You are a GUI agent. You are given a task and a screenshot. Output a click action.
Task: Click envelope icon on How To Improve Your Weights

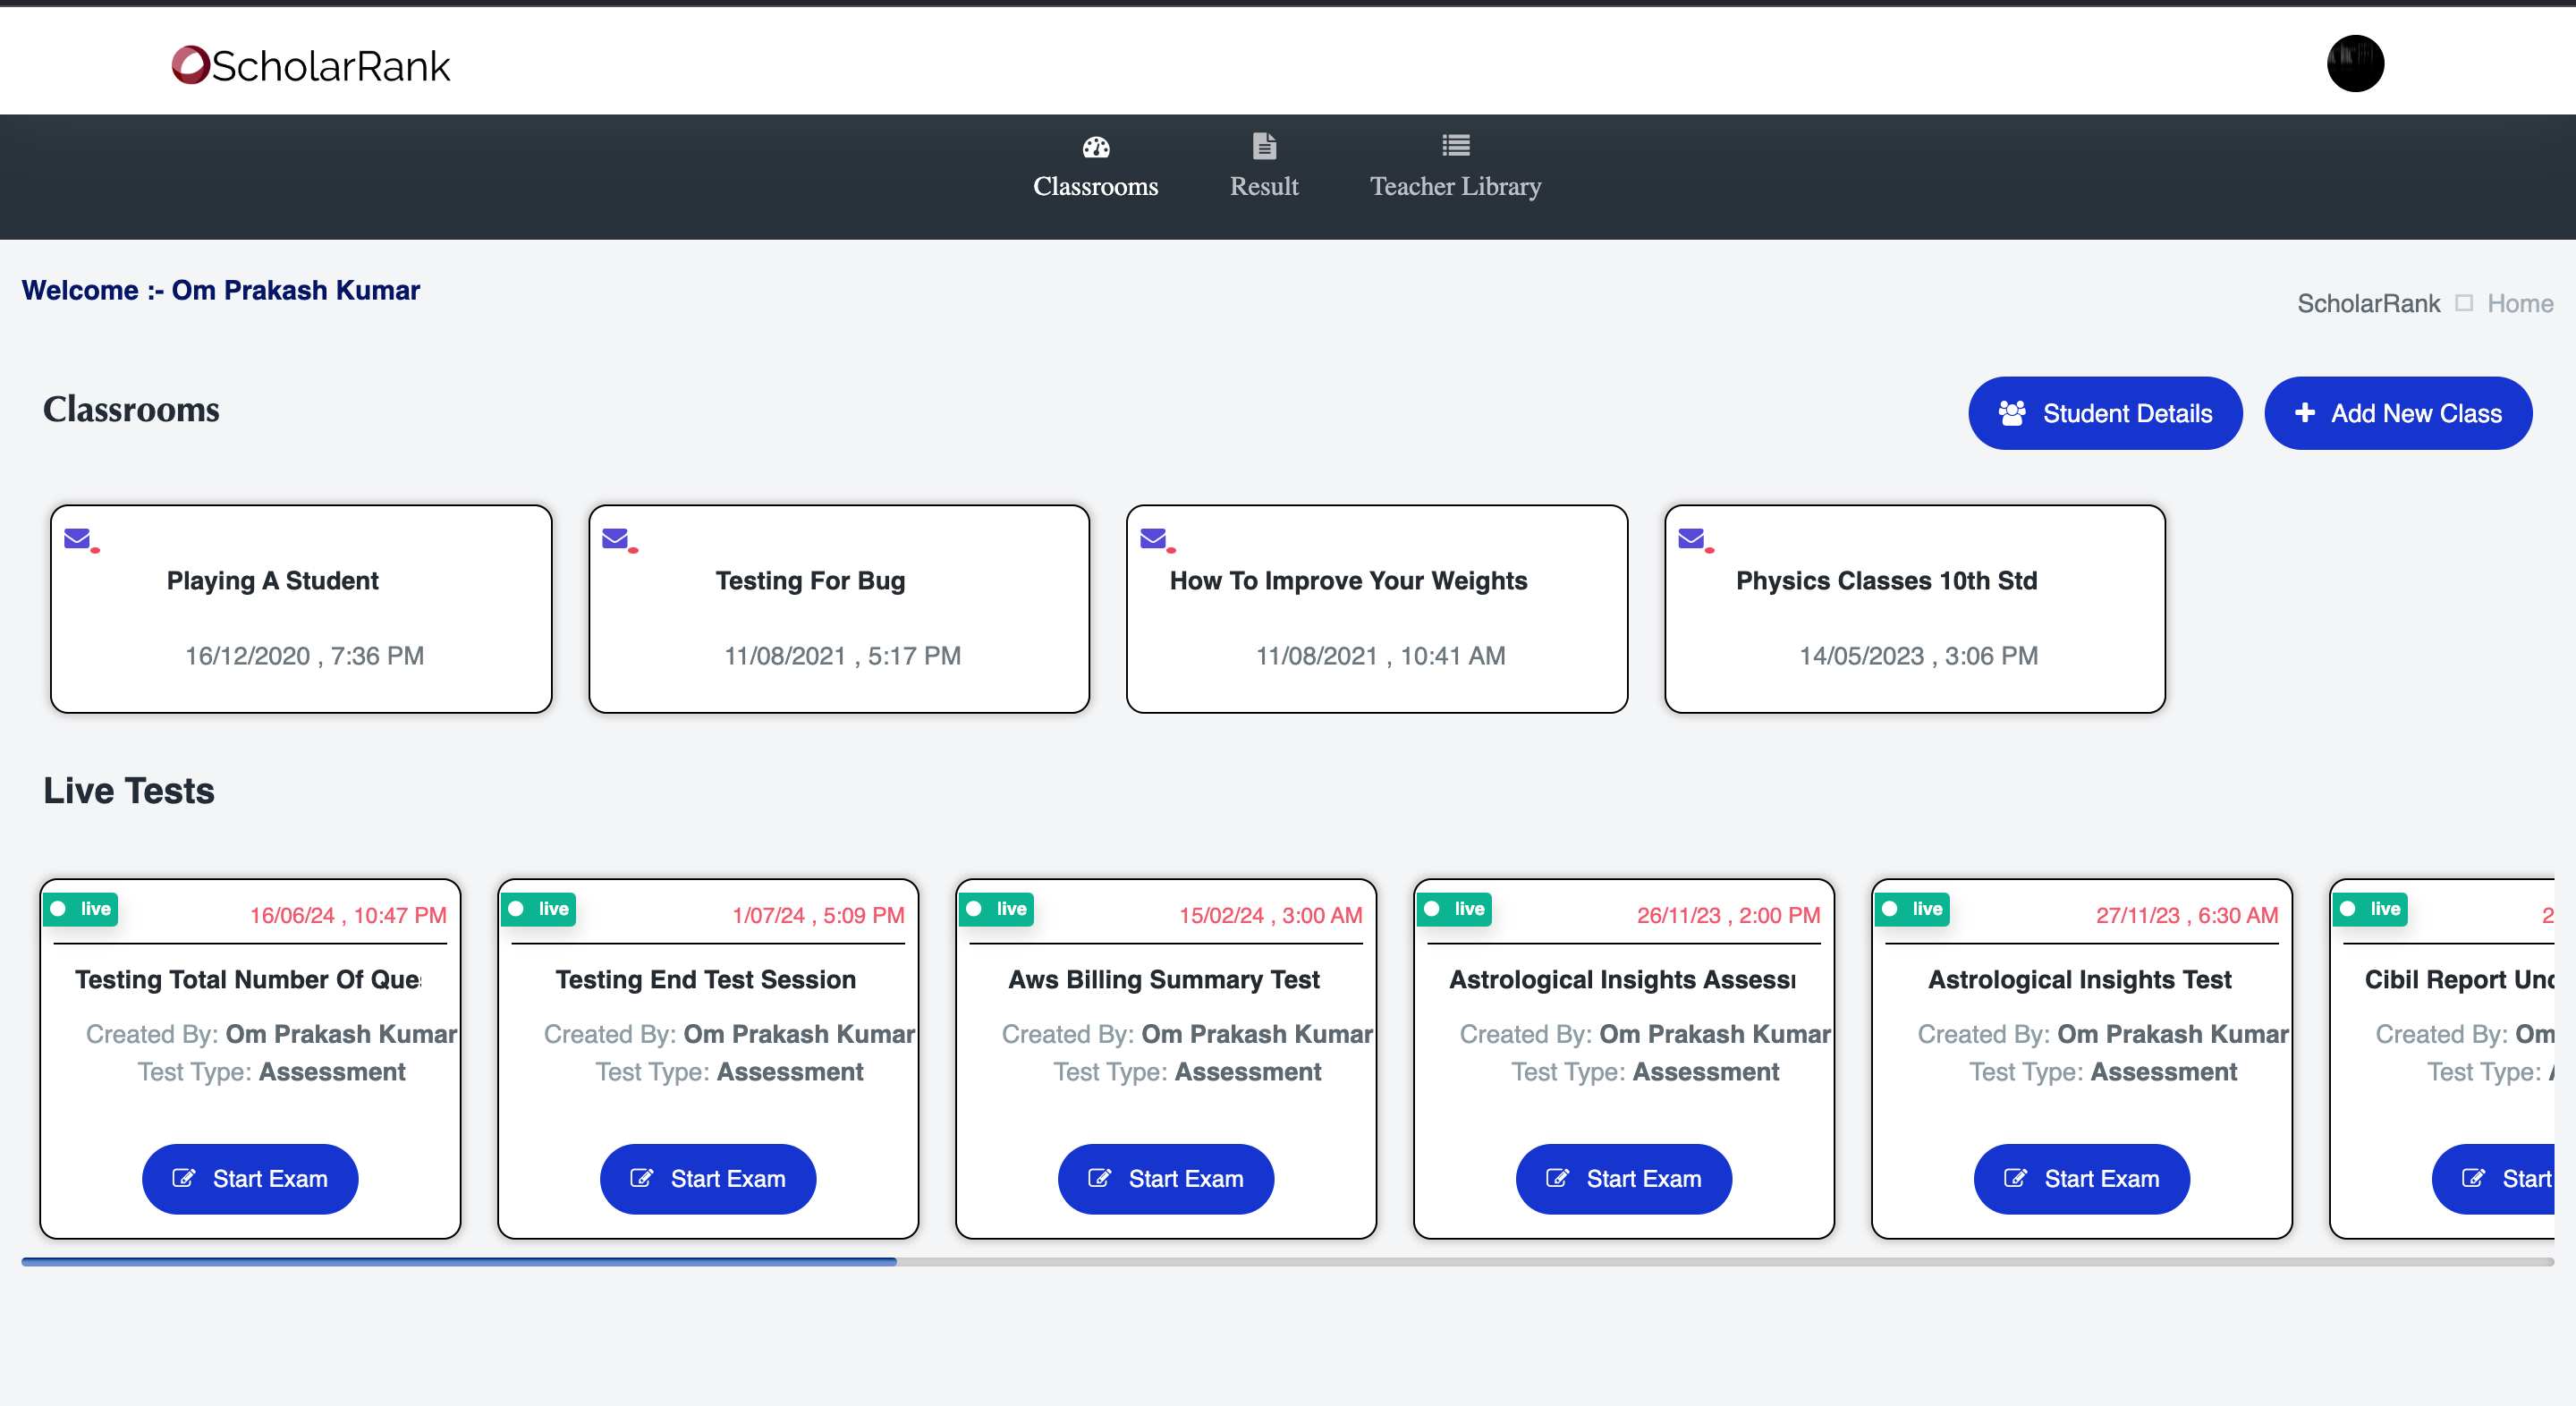point(1153,539)
